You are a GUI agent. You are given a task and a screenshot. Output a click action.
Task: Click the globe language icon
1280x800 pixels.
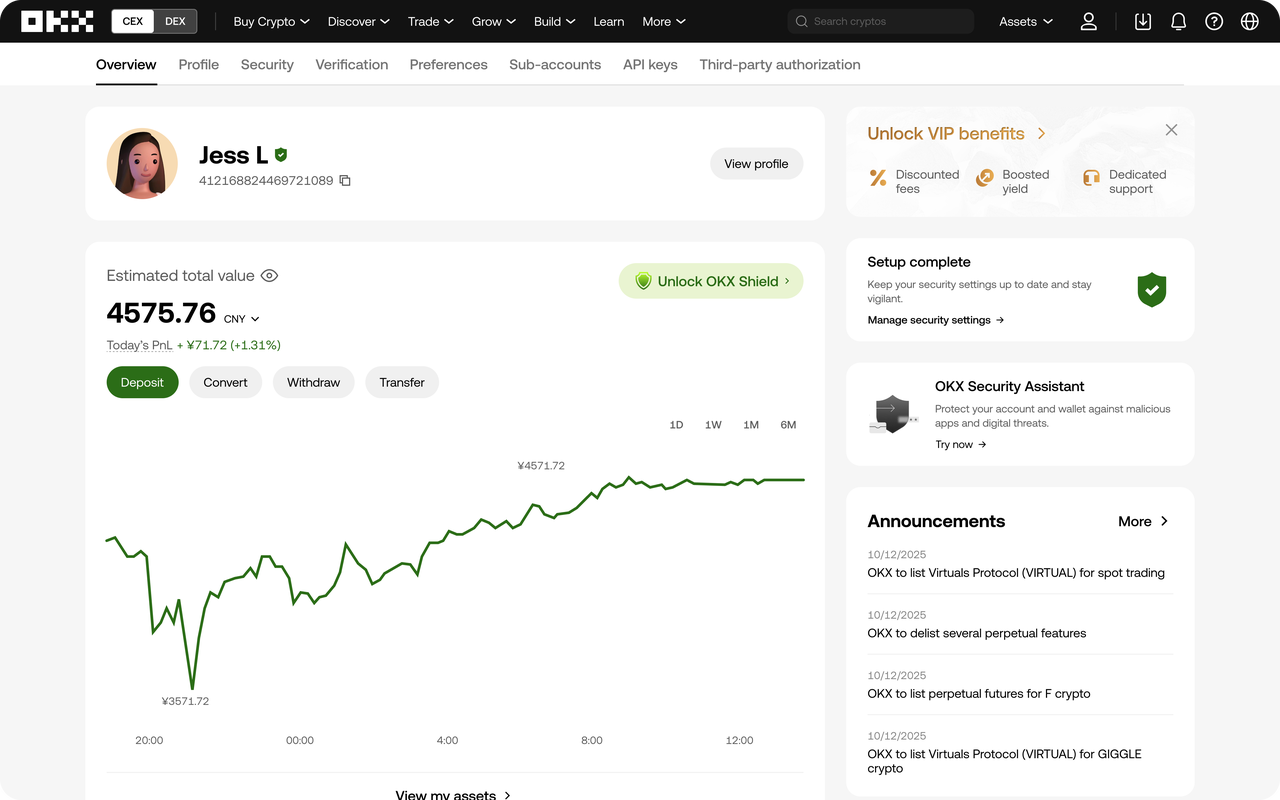(x=1250, y=21)
